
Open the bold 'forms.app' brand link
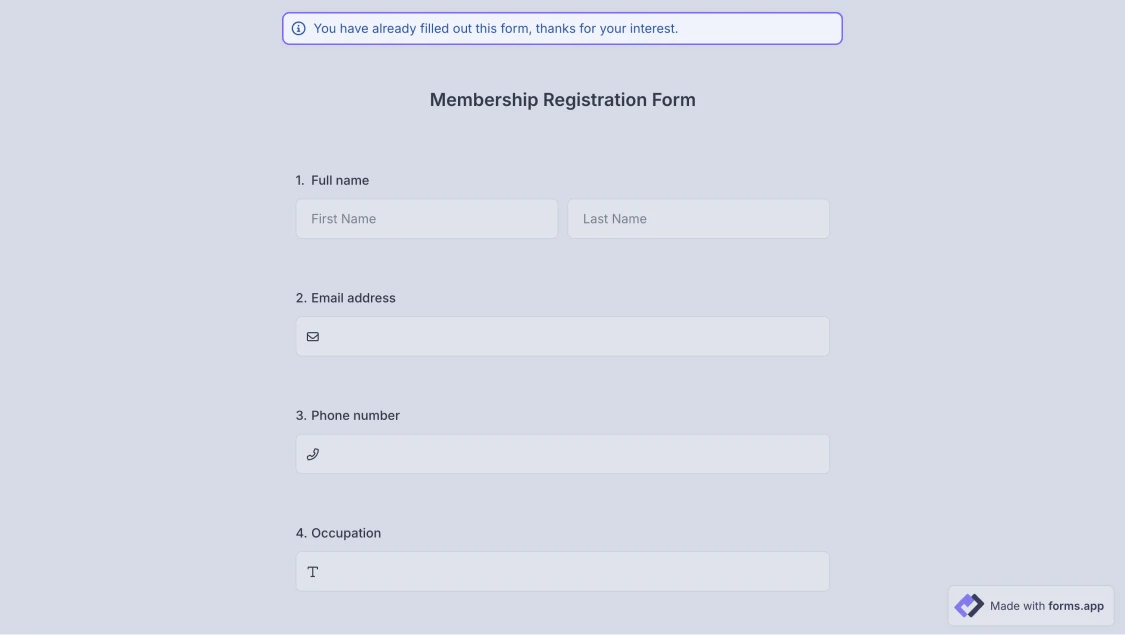tap(1076, 606)
